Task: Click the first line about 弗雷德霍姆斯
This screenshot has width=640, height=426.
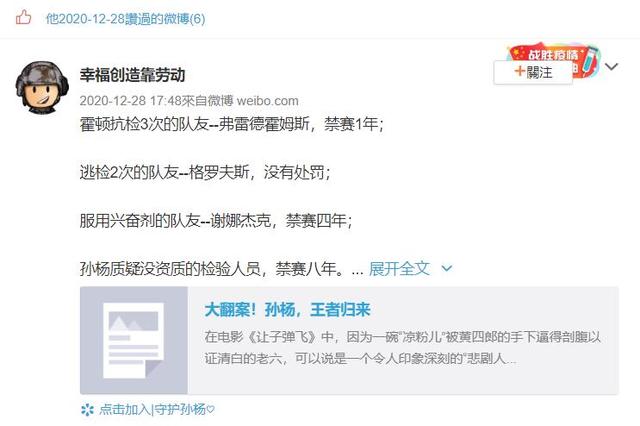Action: click(x=231, y=124)
